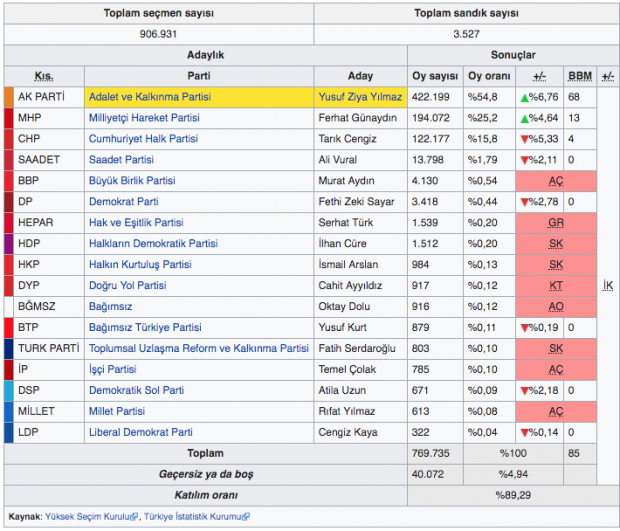Go to Cumhuriyet Halk Partisi article

point(144,139)
